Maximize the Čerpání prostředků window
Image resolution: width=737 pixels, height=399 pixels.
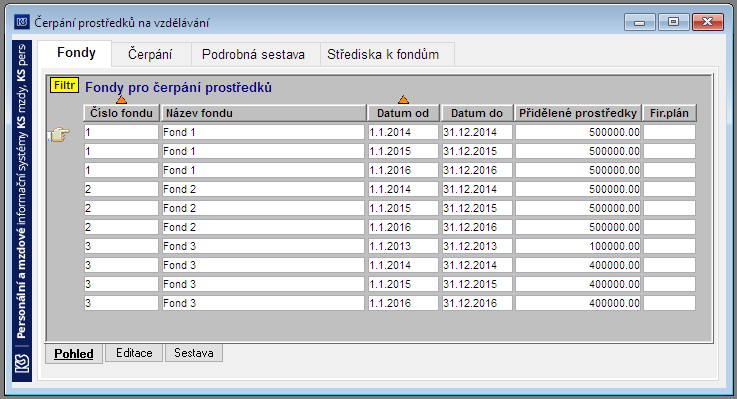pos(674,22)
